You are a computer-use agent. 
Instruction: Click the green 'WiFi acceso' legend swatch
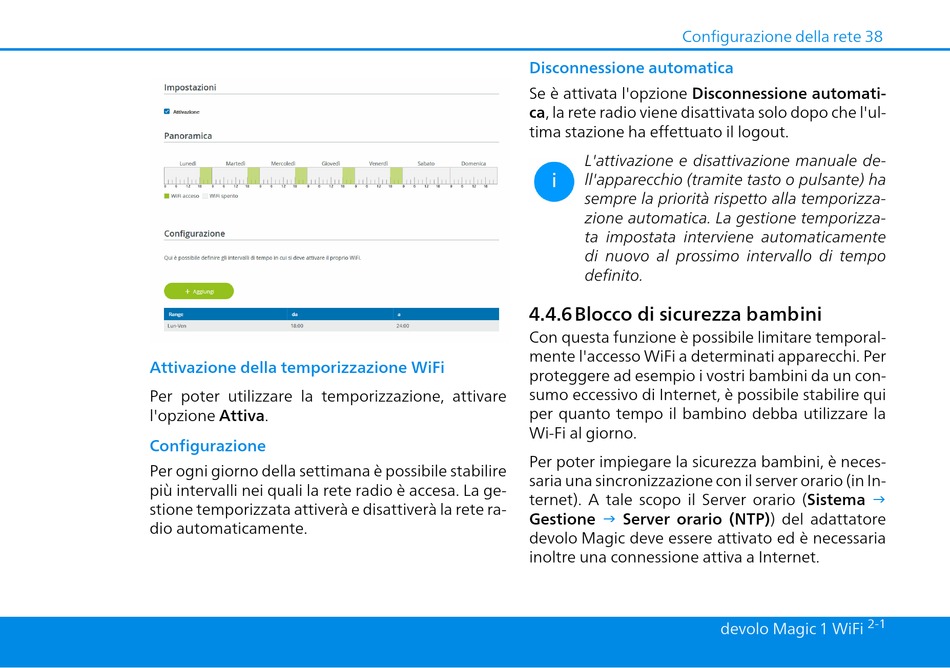167,196
